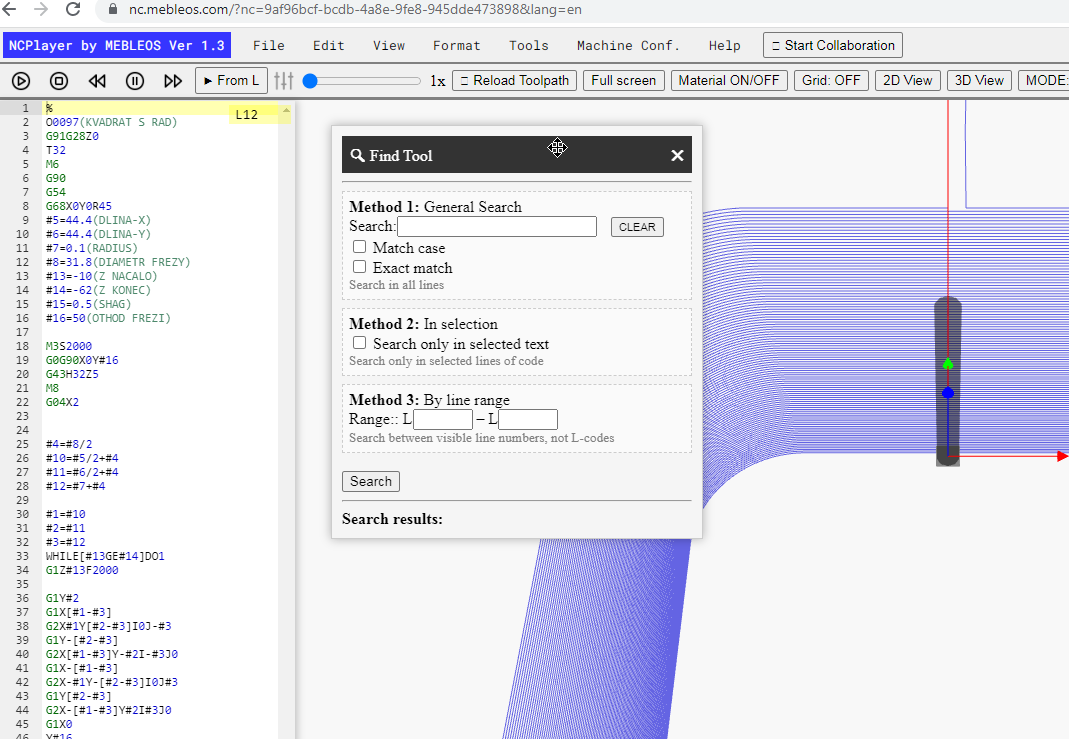Image resolution: width=1069 pixels, height=739 pixels.
Task: Click the fast forward icon
Action: [173, 81]
